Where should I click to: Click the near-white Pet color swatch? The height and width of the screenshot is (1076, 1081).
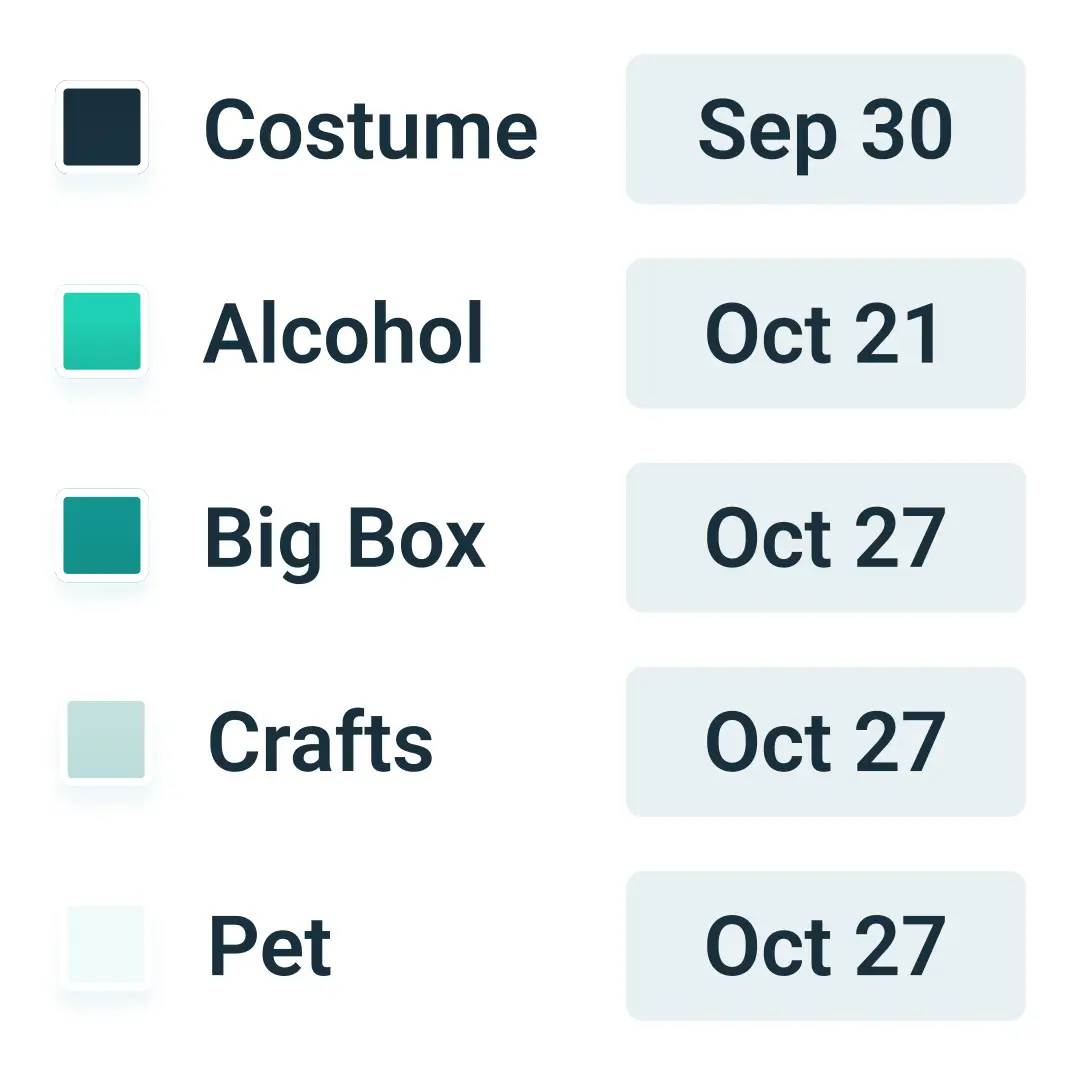coord(106,944)
